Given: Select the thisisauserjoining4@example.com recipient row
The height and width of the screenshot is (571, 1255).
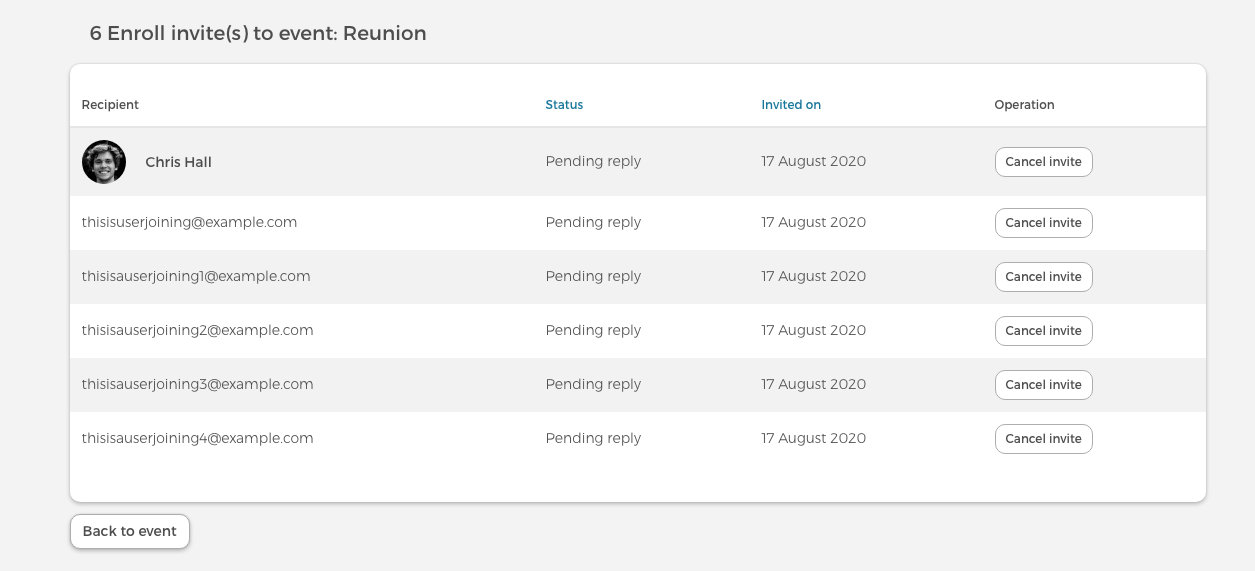Looking at the screenshot, I should (197, 439).
